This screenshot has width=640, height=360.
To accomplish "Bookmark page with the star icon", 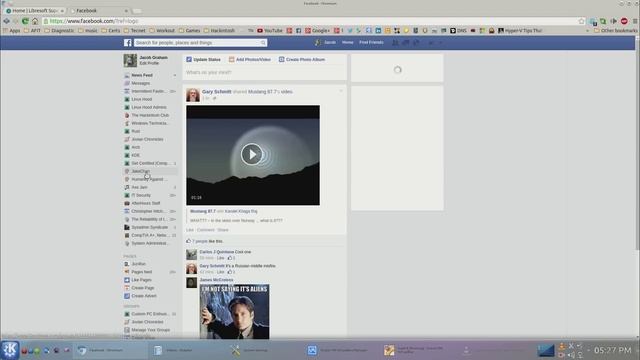I will [x=582, y=21].
